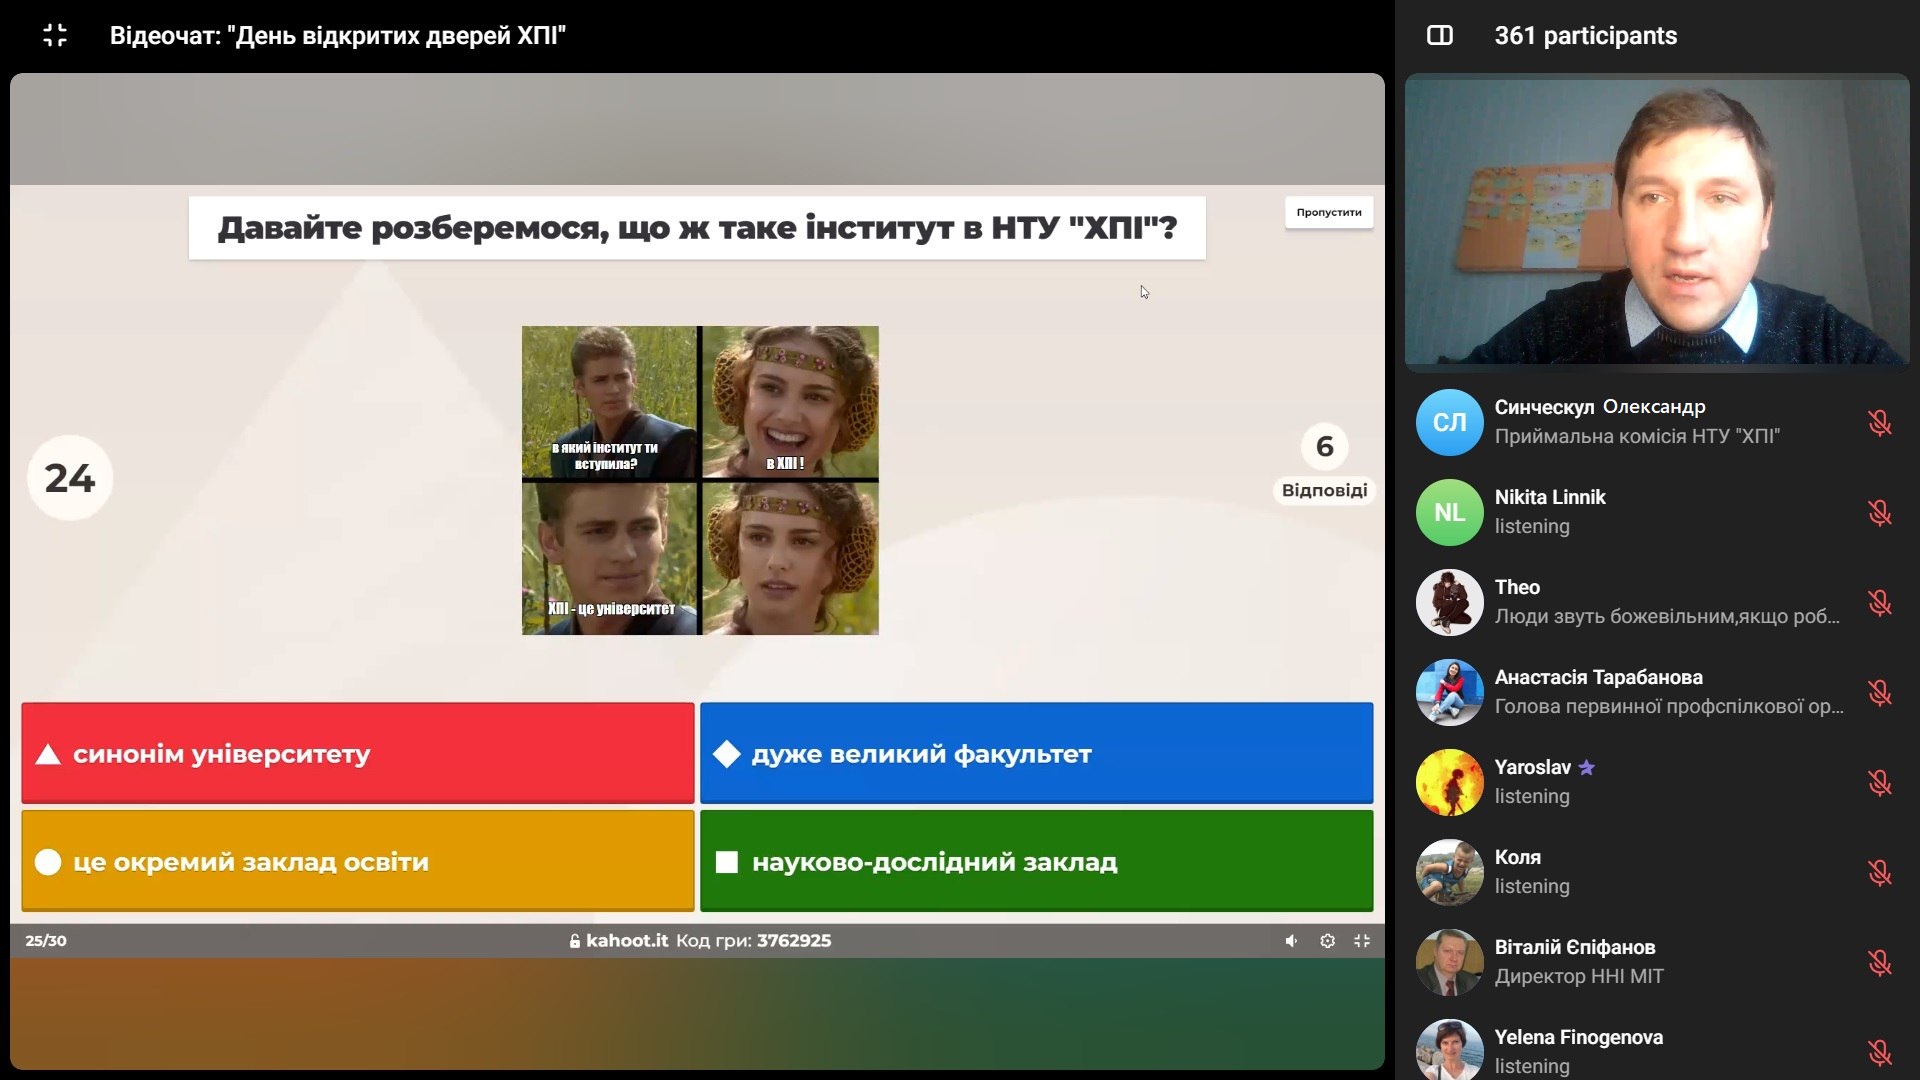Open Віталій Єпіфанов's profile avatar
1920x1080 pixels.
click(x=1449, y=962)
